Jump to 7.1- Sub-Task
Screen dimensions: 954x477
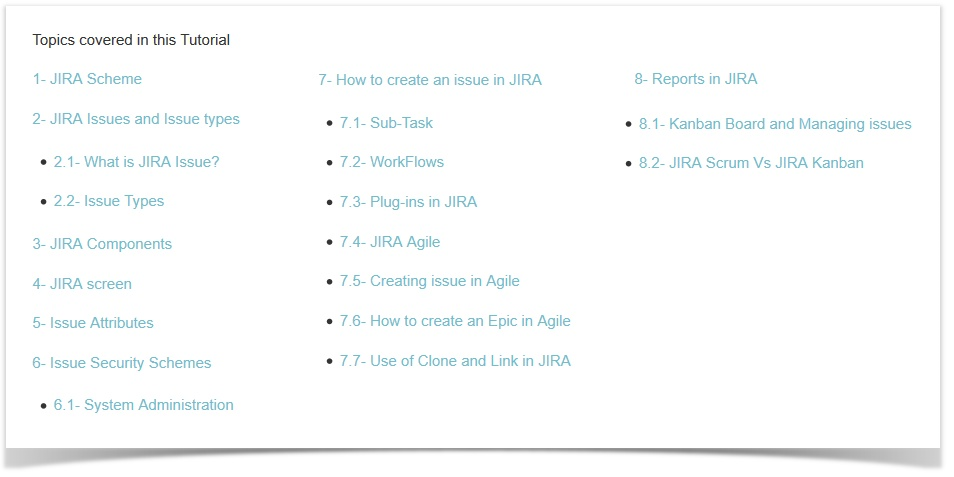tap(386, 124)
